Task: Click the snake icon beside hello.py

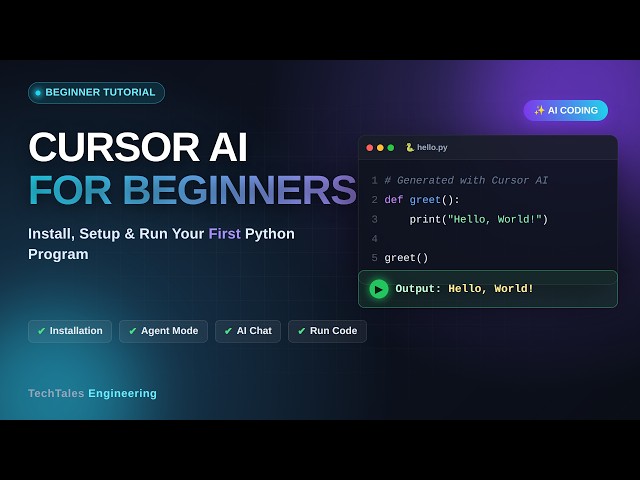Action: pyautogui.click(x=410, y=147)
